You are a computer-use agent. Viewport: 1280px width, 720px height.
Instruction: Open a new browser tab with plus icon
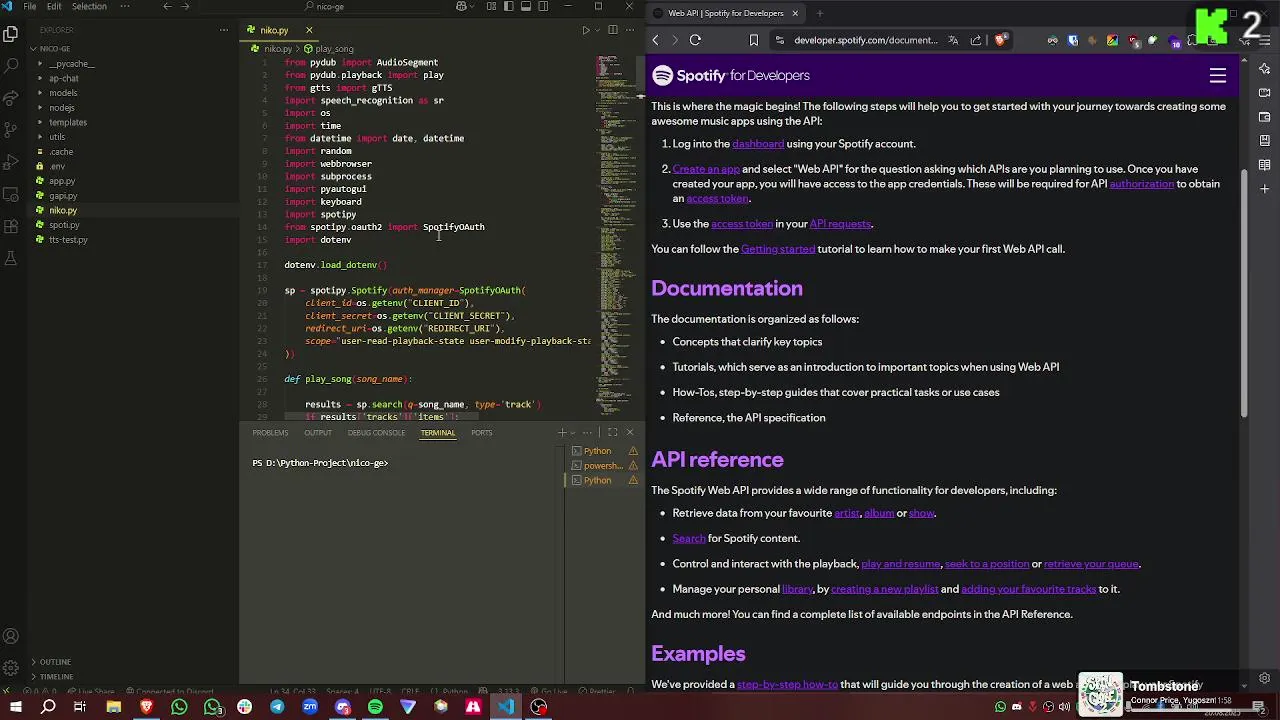[x=819, y=13]
